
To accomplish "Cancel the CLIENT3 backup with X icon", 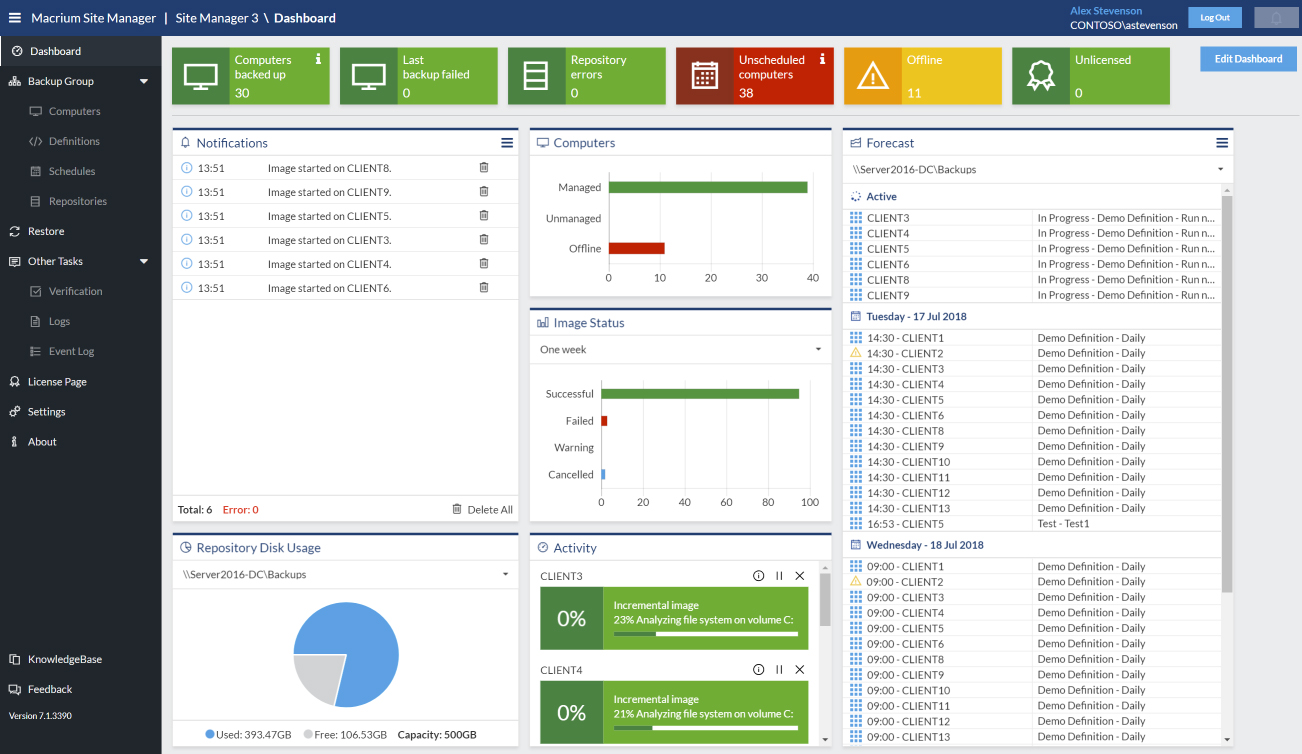I will [799, 576].
